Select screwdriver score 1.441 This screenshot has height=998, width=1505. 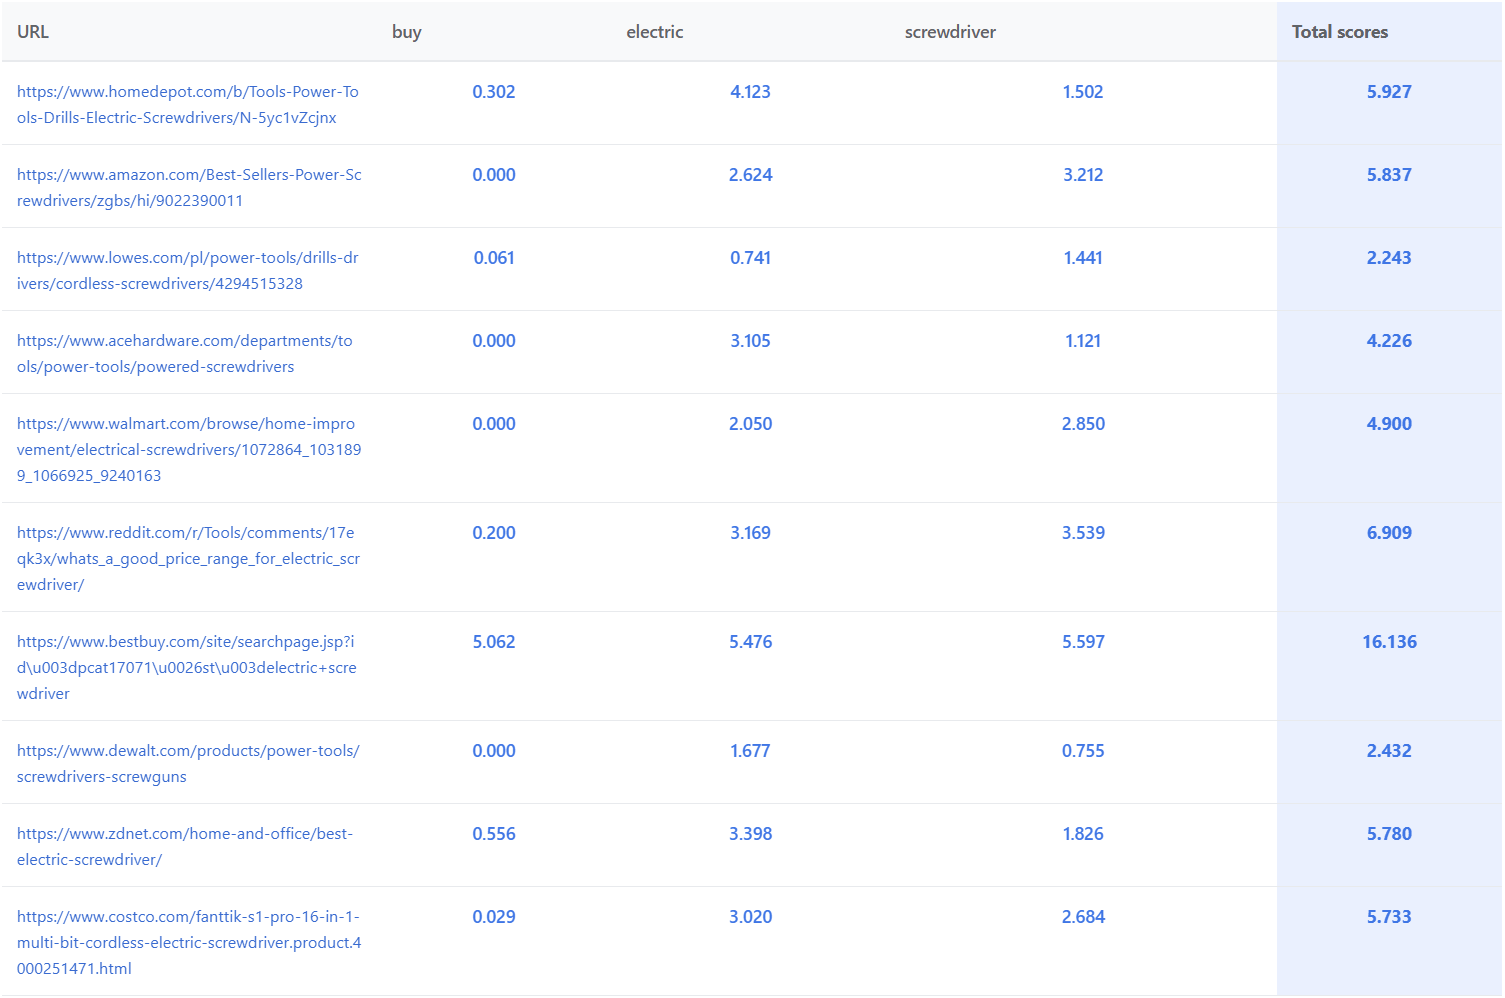point(1083,258)
